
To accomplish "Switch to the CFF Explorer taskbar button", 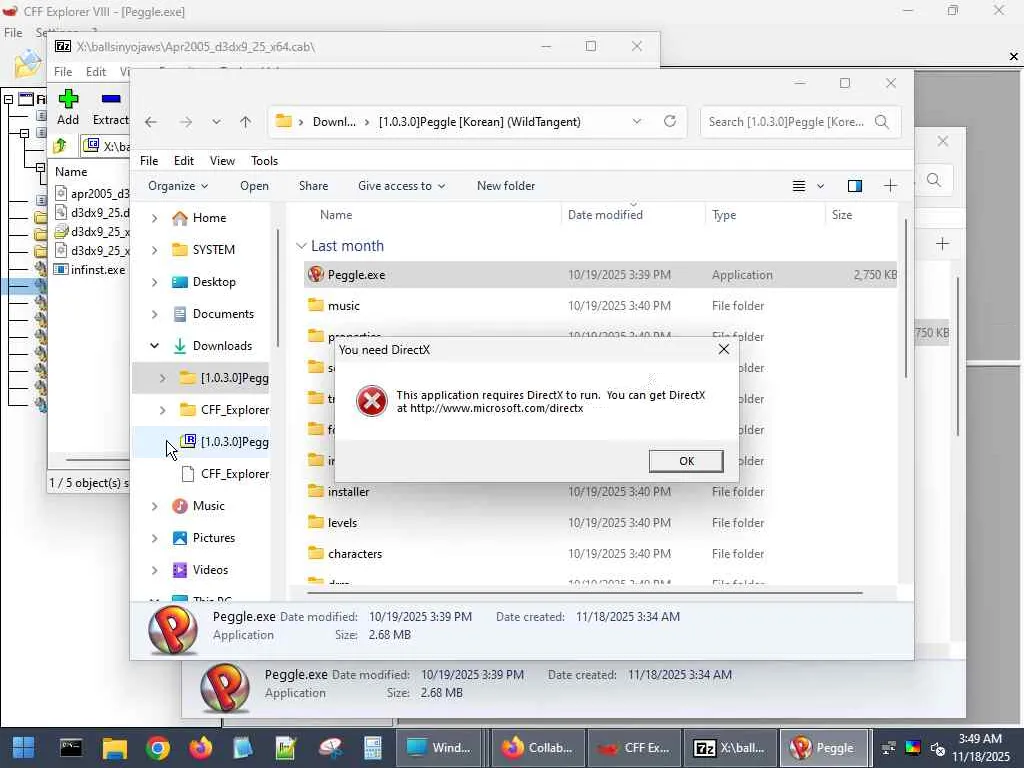I will [634, 748].
